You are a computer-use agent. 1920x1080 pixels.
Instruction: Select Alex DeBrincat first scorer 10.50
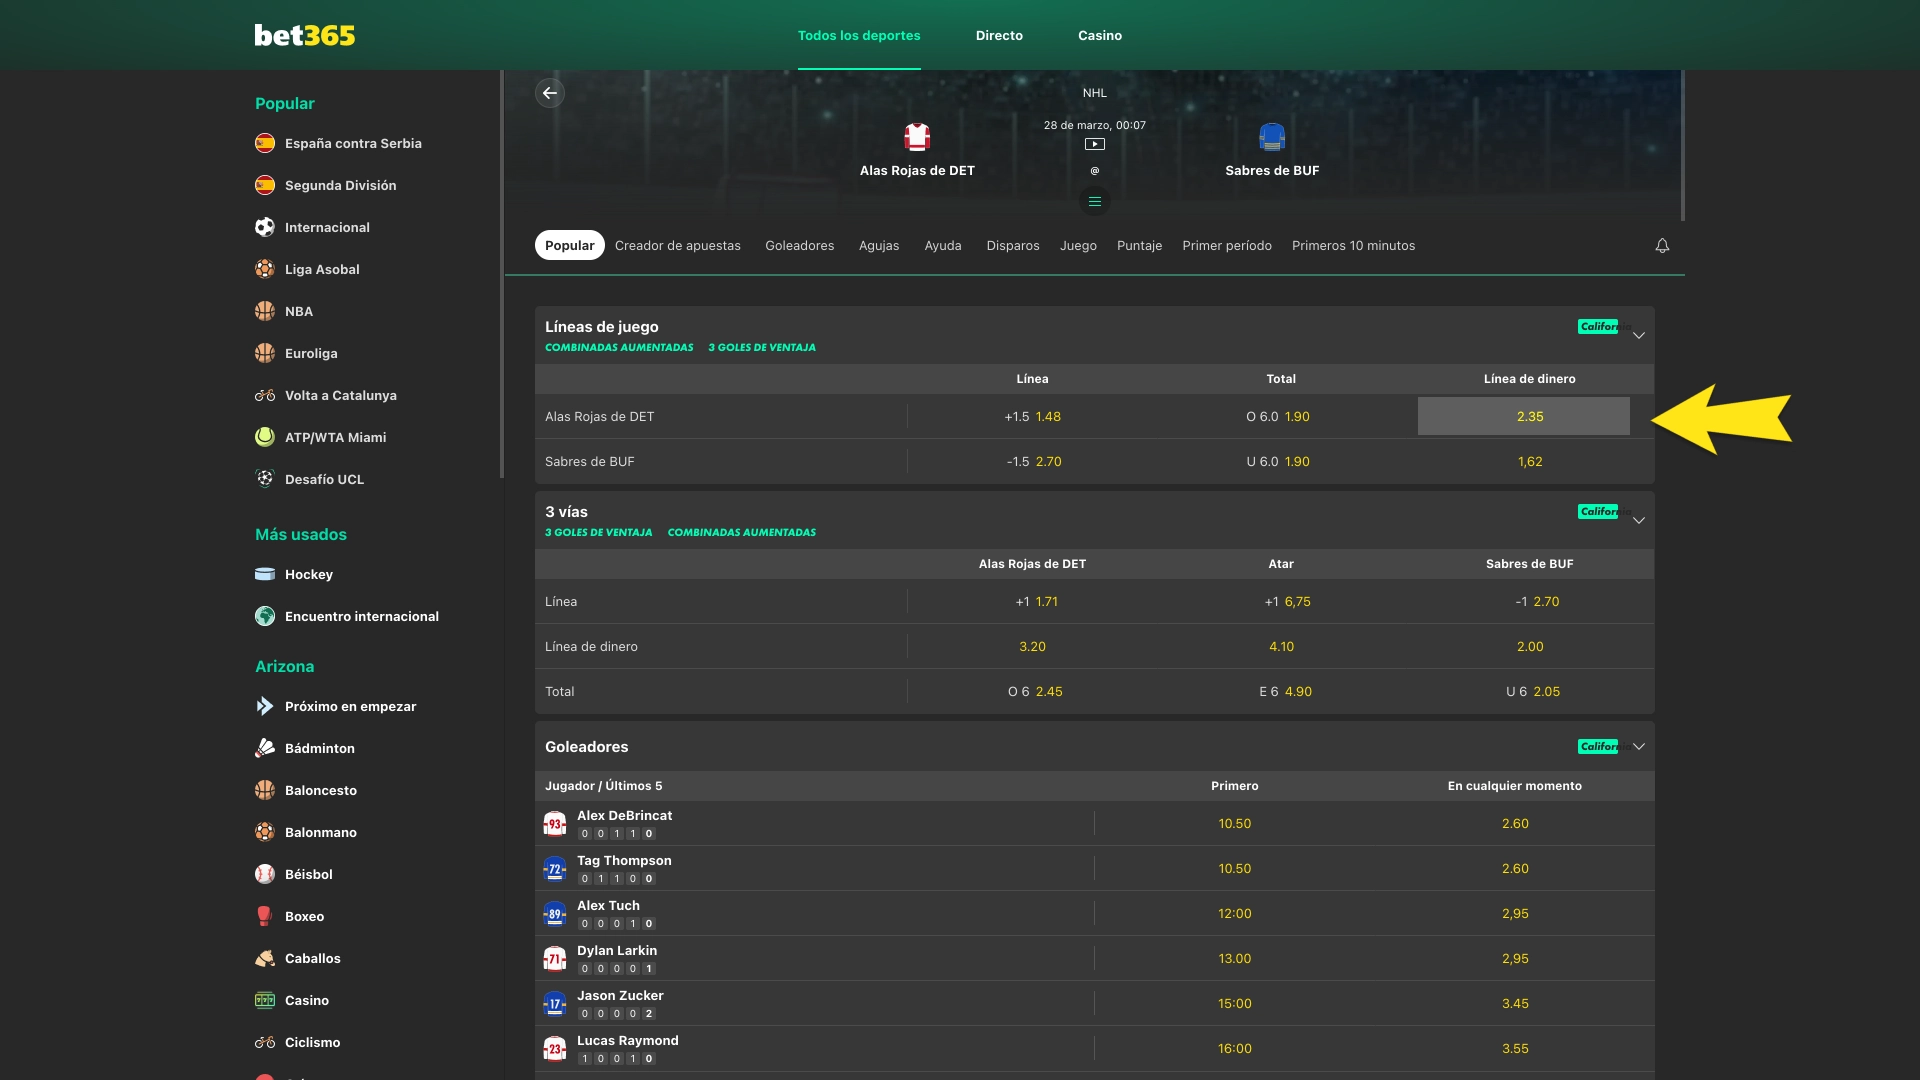pyautogui.click(x=1235, y=823)
